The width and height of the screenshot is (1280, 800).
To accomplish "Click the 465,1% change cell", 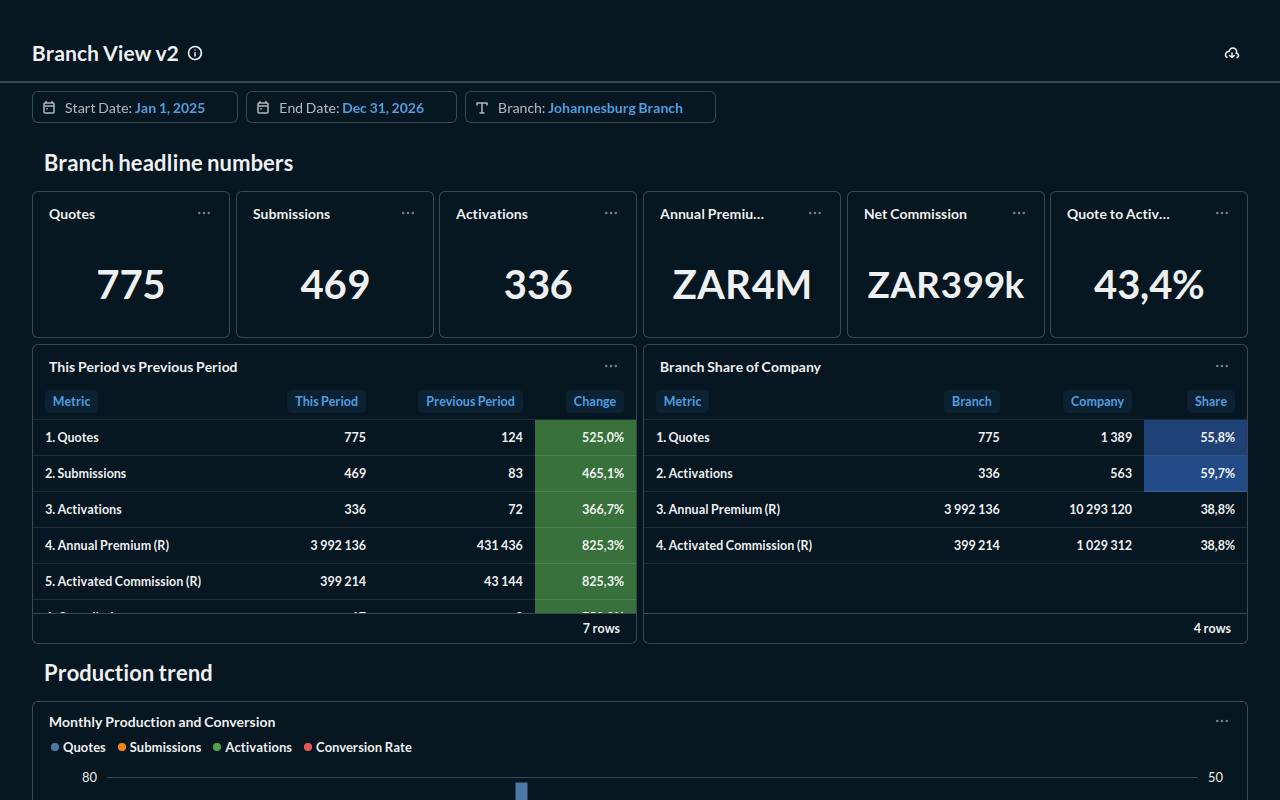I will tap(586, 473).
